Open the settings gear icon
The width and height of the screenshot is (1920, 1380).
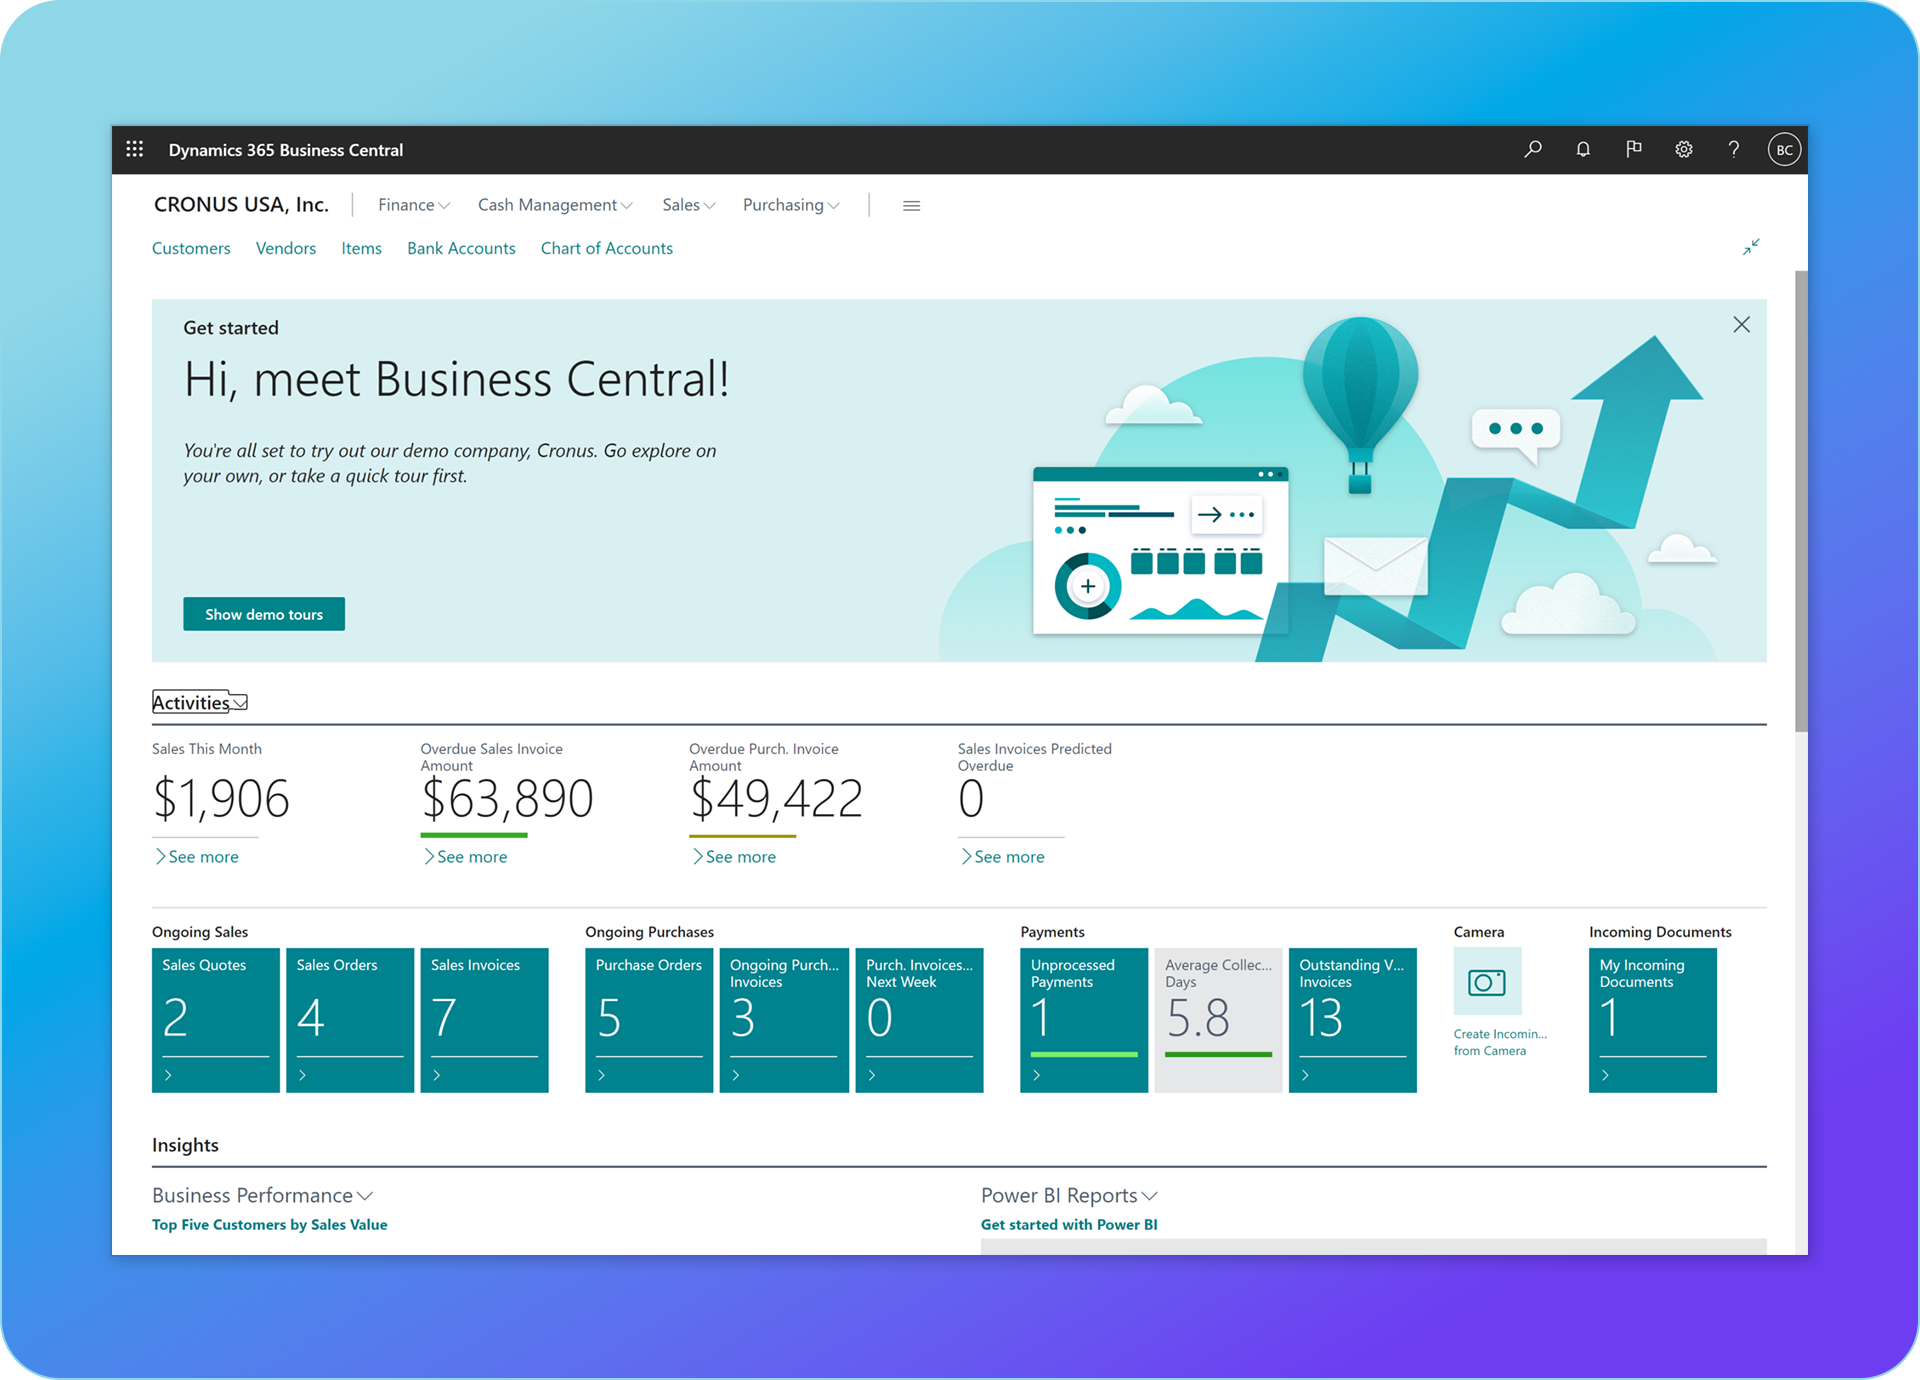pos(1684,150)
